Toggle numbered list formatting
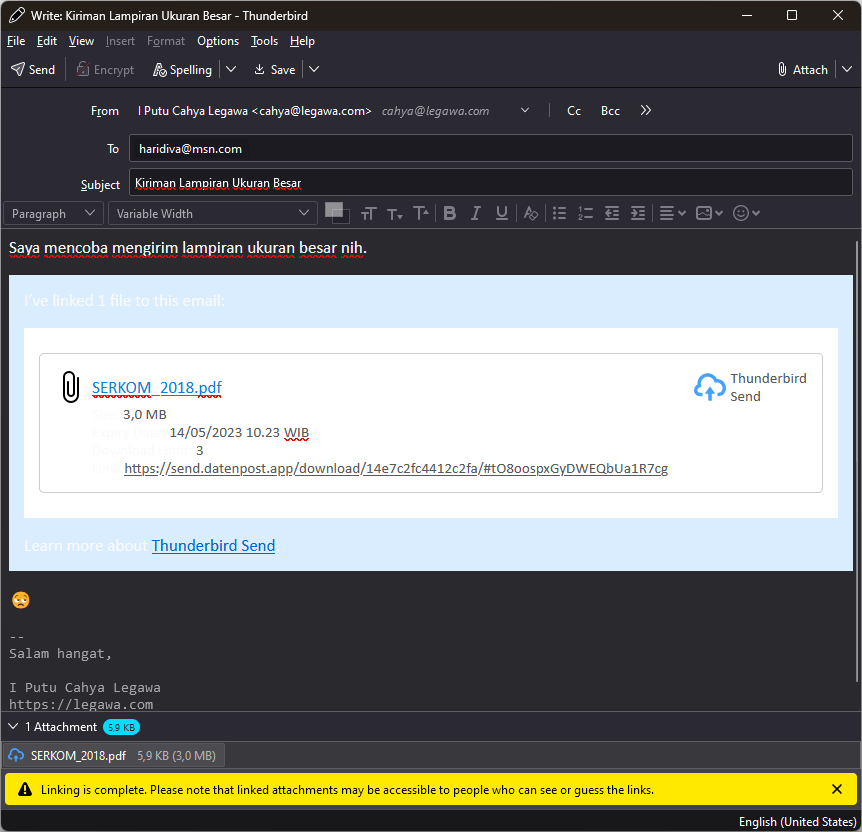Viewport: 862px width, 832px height. 585,213
